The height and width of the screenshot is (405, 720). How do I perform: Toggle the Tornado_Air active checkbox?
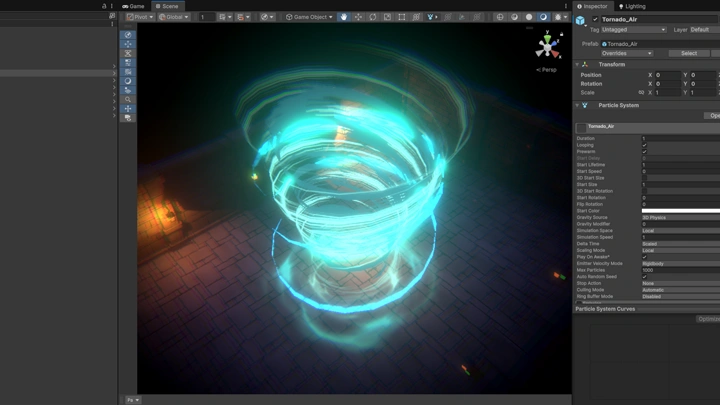click(x=596, y=19)
